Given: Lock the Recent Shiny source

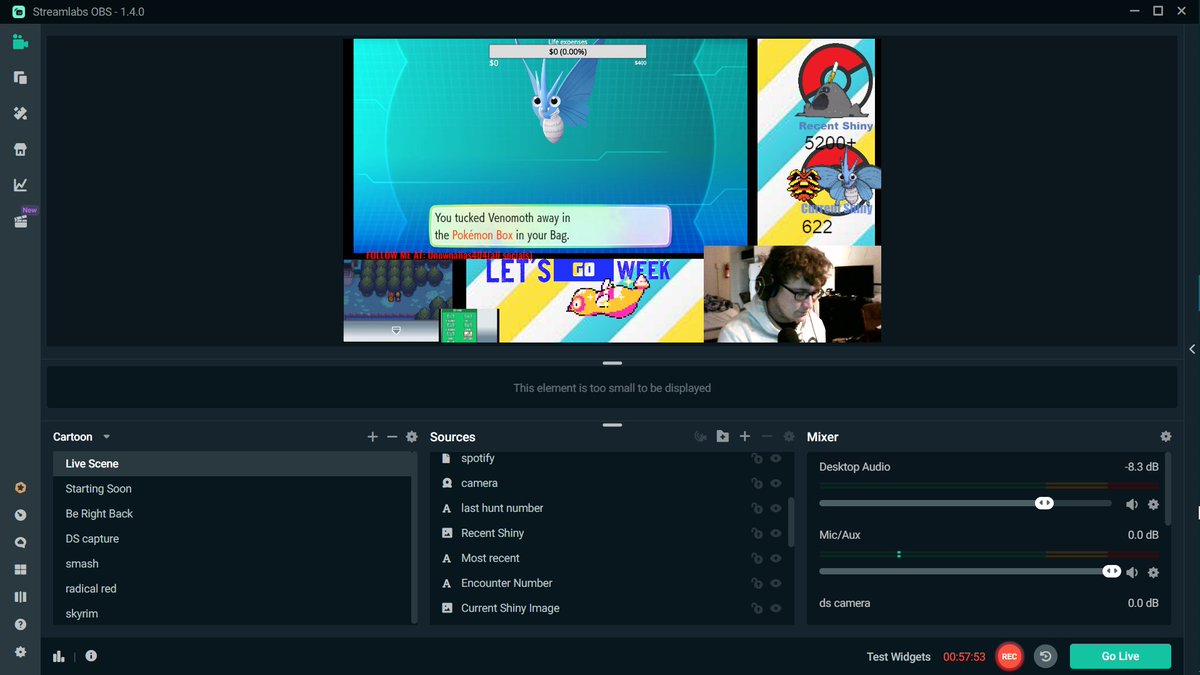Looking at the screenshot, I should [757, 533].
